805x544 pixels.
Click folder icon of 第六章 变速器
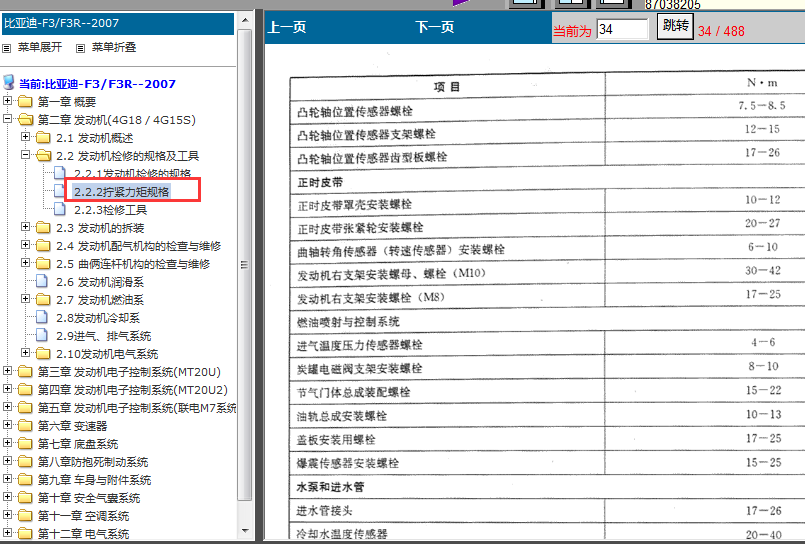(25, 425)
